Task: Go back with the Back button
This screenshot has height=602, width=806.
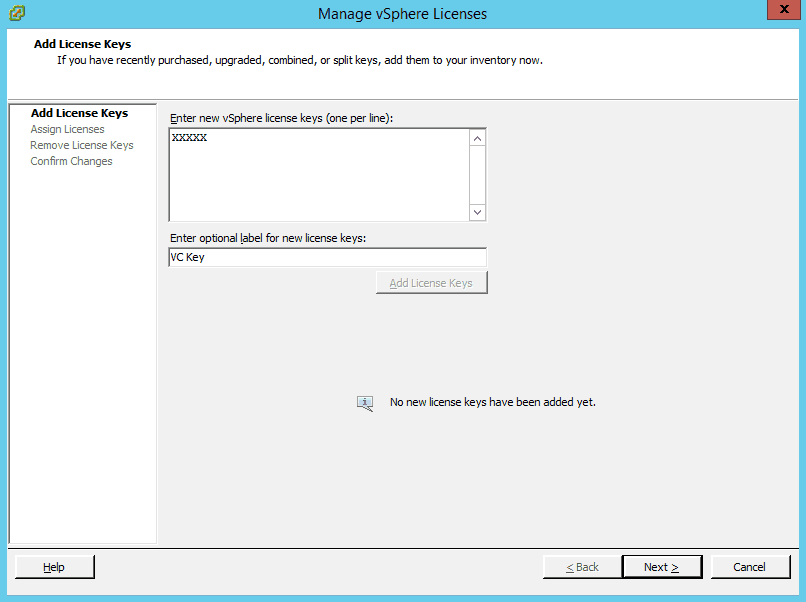Action: pos(582,567)
